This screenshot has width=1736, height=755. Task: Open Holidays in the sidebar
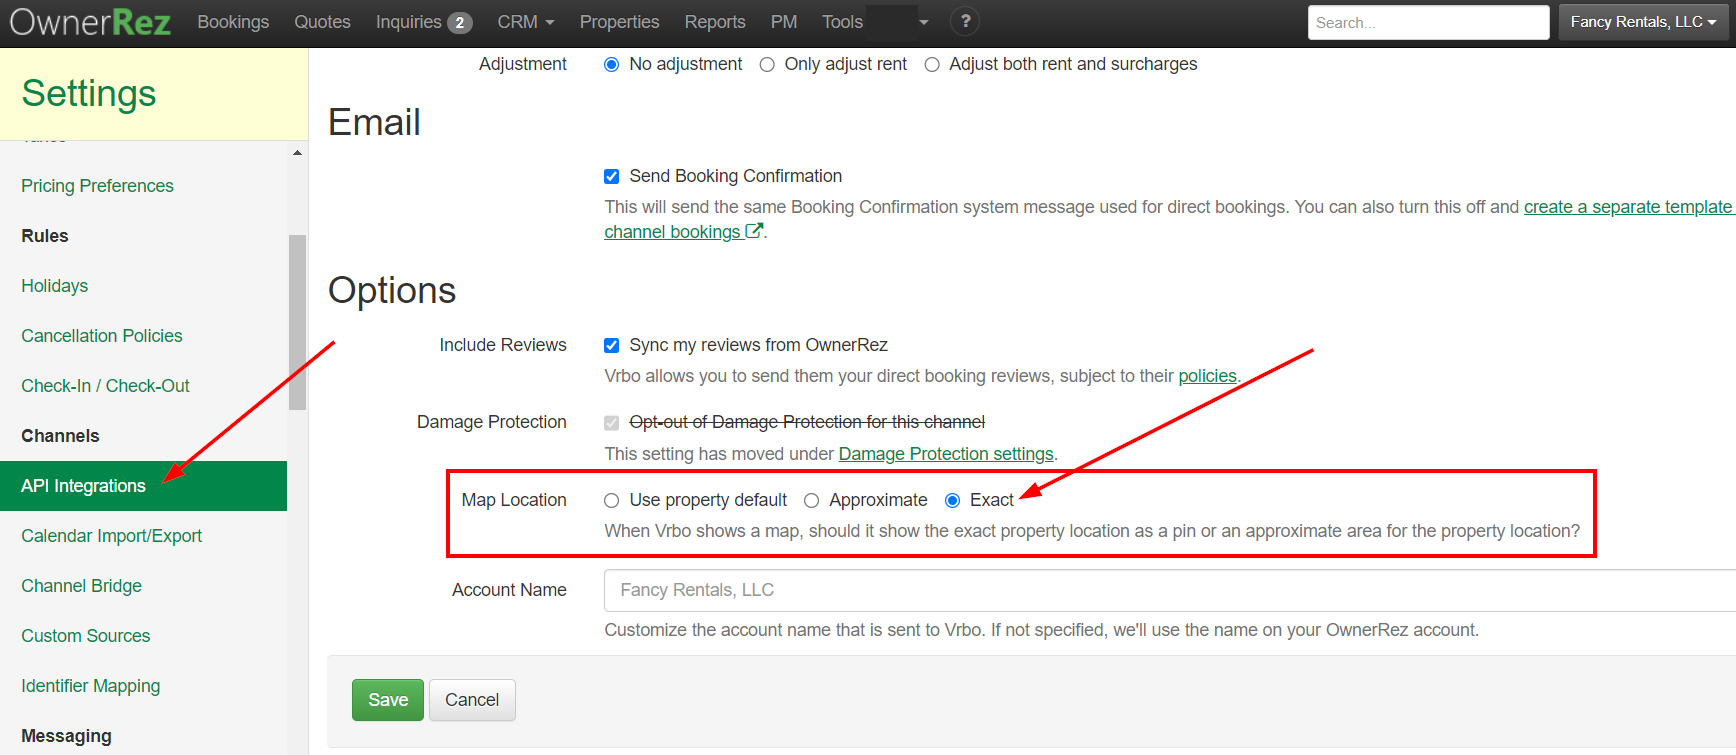click(54, 286)
